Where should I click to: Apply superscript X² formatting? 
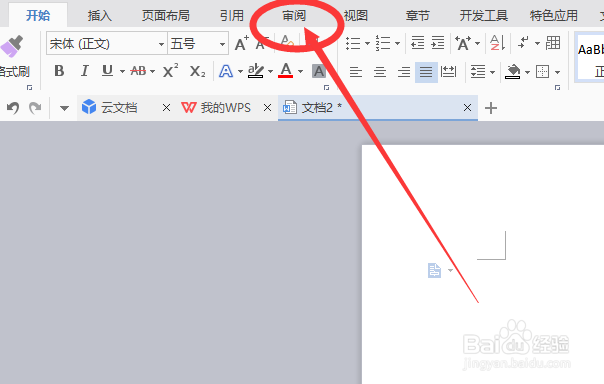(170, 70)
